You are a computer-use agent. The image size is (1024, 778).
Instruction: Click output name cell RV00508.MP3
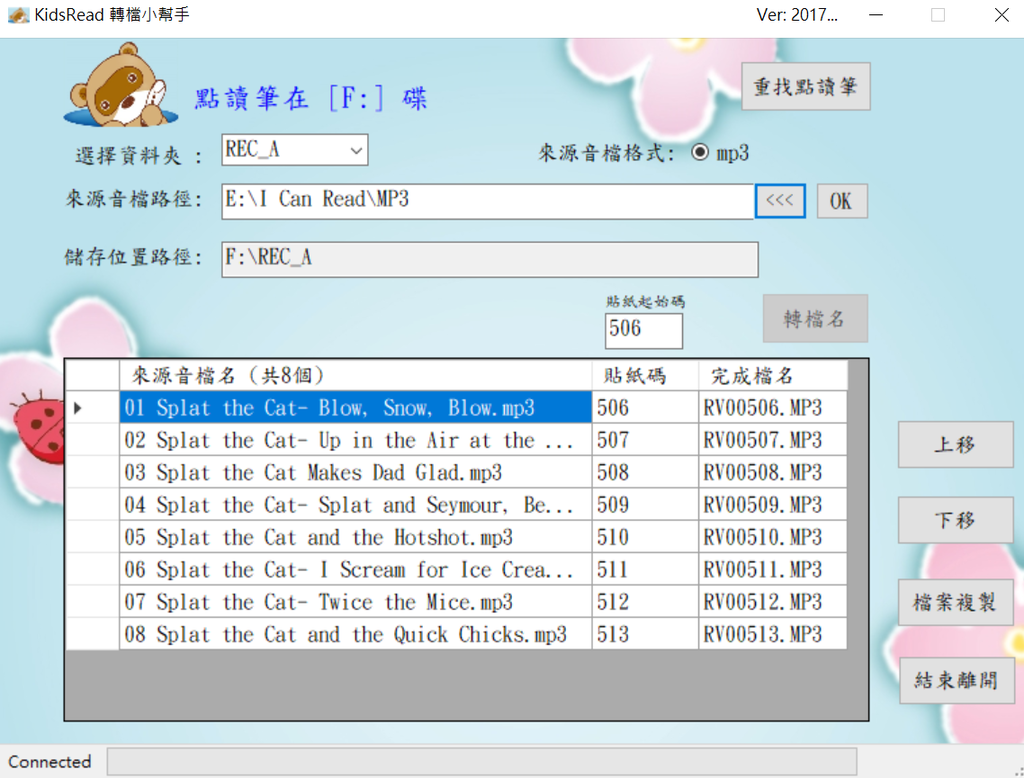tap(773, 472)
